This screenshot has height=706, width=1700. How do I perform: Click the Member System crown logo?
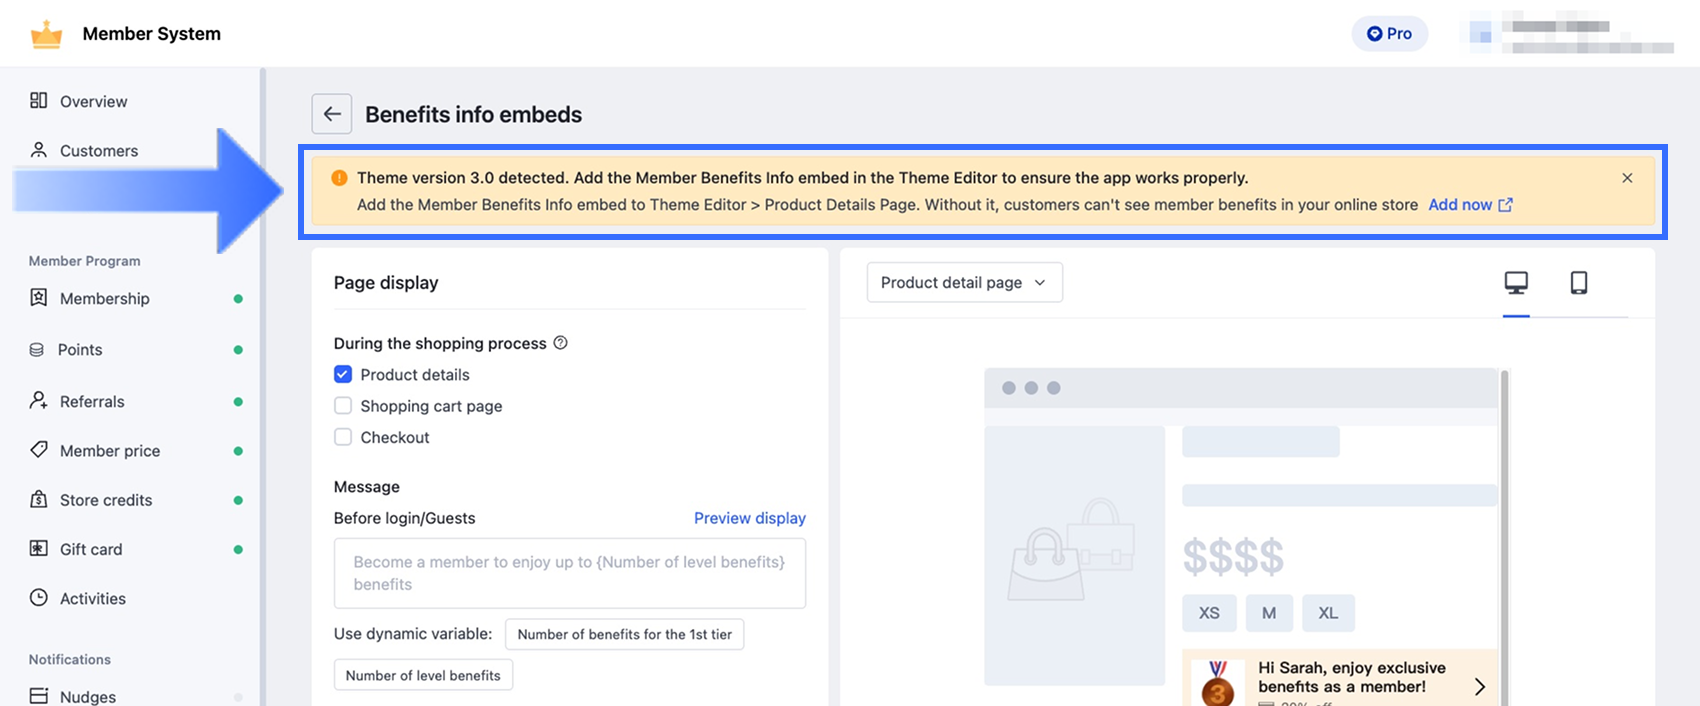point(47,34)
